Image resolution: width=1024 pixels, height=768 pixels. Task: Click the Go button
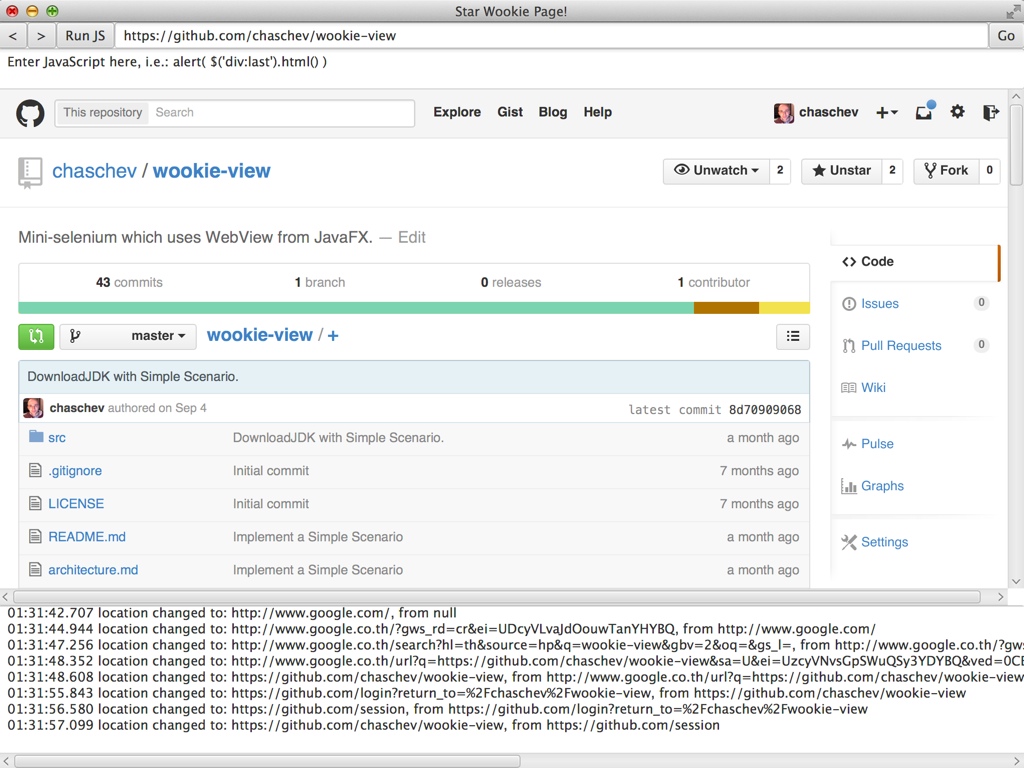point(1006,36)
